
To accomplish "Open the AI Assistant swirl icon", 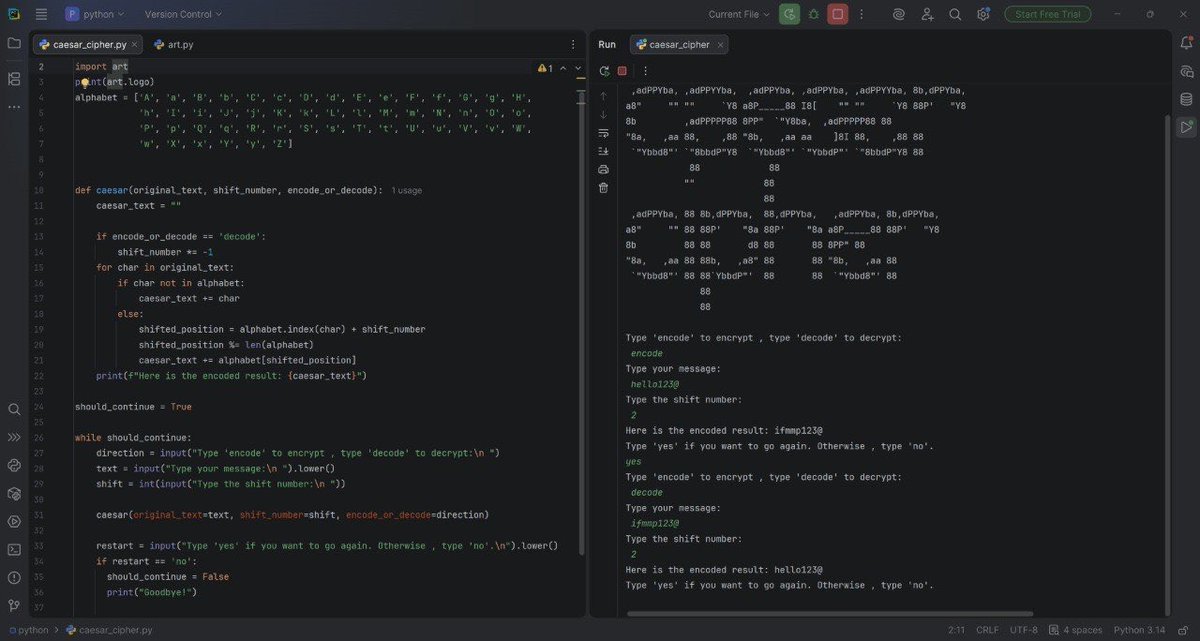I will (x=899, y=14).
